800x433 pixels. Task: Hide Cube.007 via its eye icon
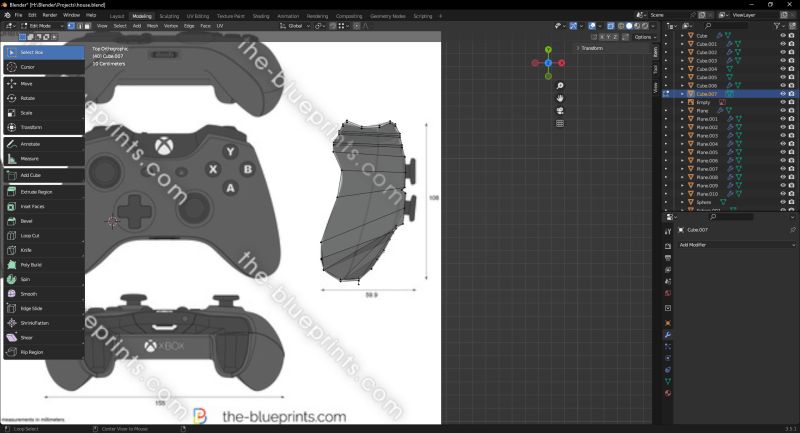pyautogui.click(x=783, y=94)
